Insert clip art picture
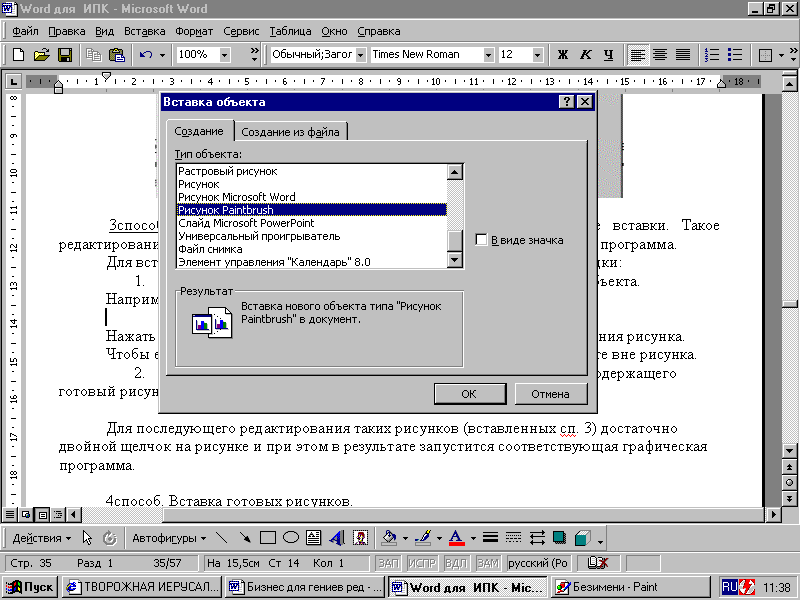 tap(360, 538)
